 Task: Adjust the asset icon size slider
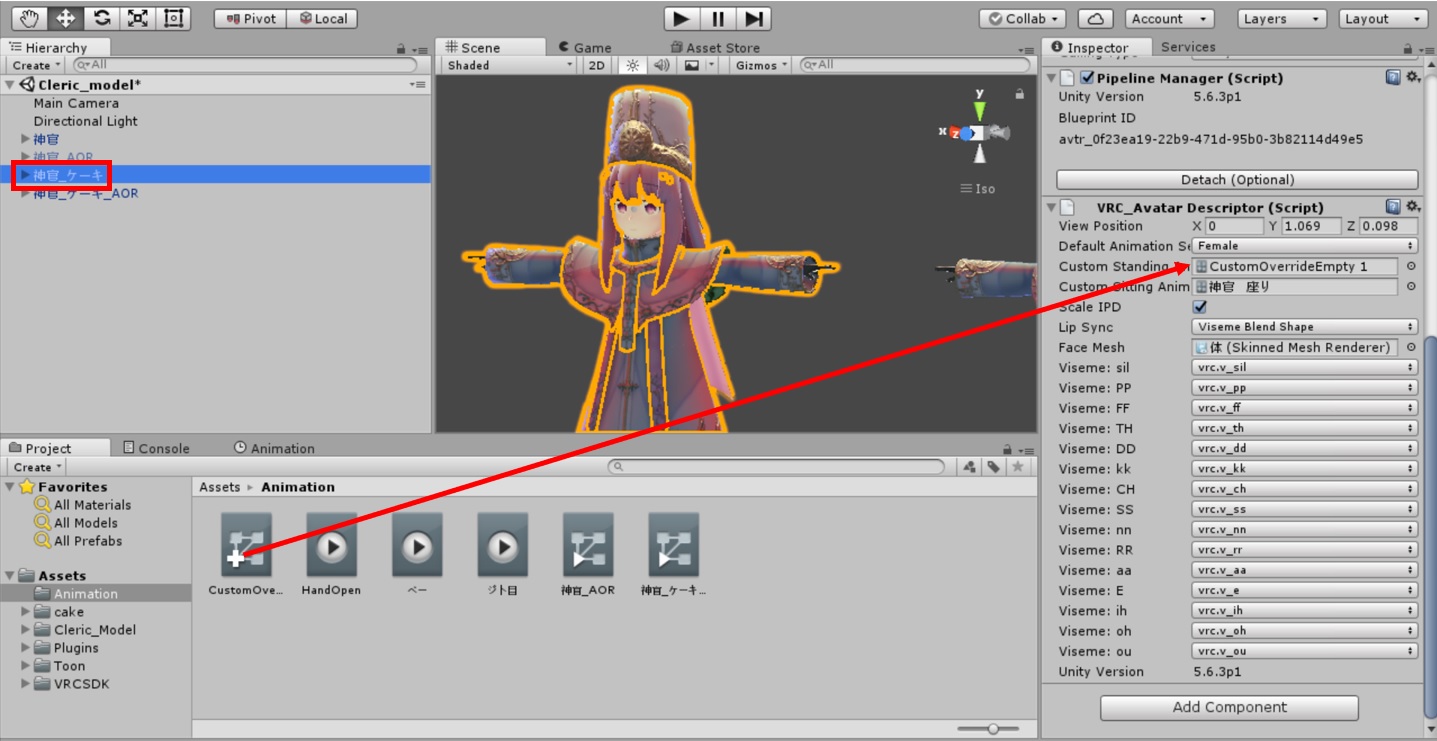coord(992,729)
